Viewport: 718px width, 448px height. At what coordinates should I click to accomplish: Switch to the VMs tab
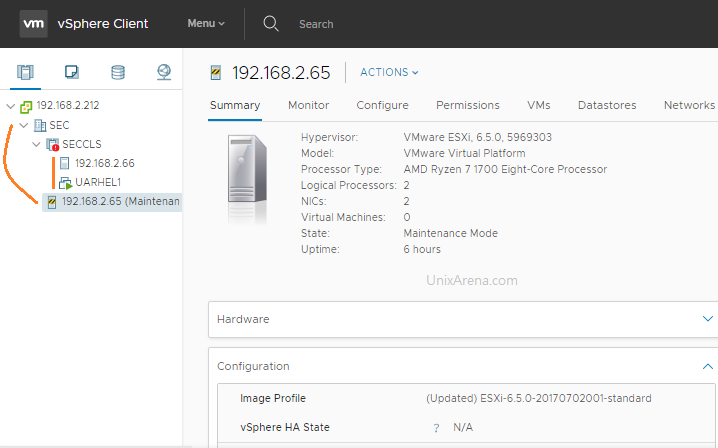tap(538, 105)
